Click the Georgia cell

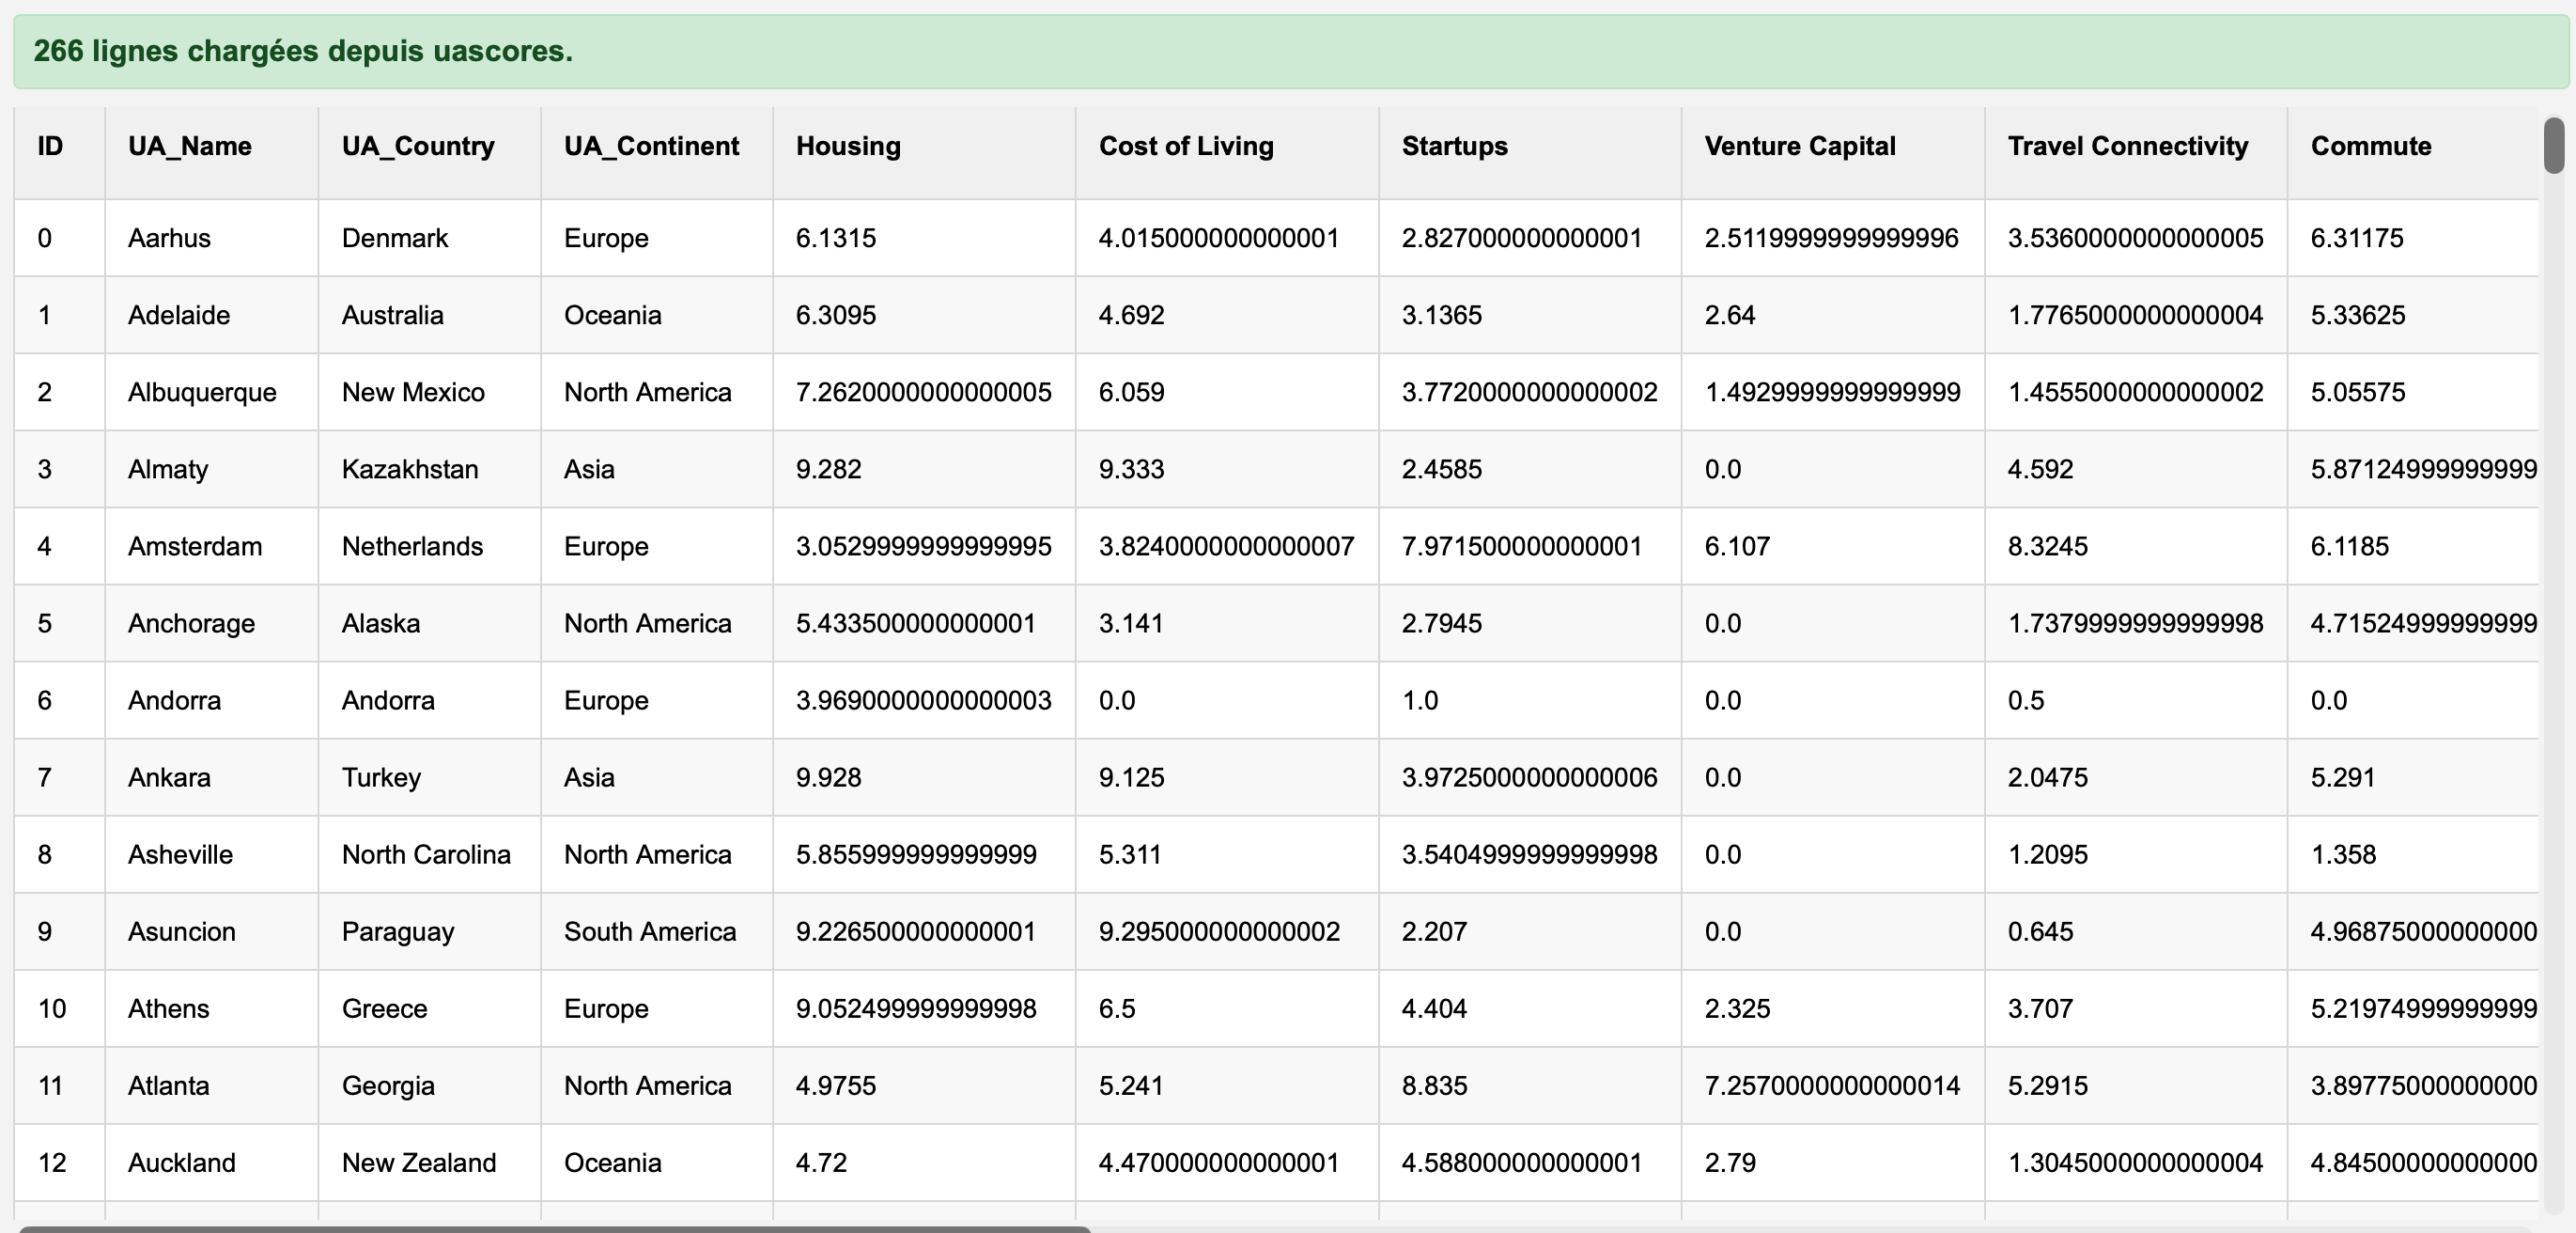(x=430, y=1085)
